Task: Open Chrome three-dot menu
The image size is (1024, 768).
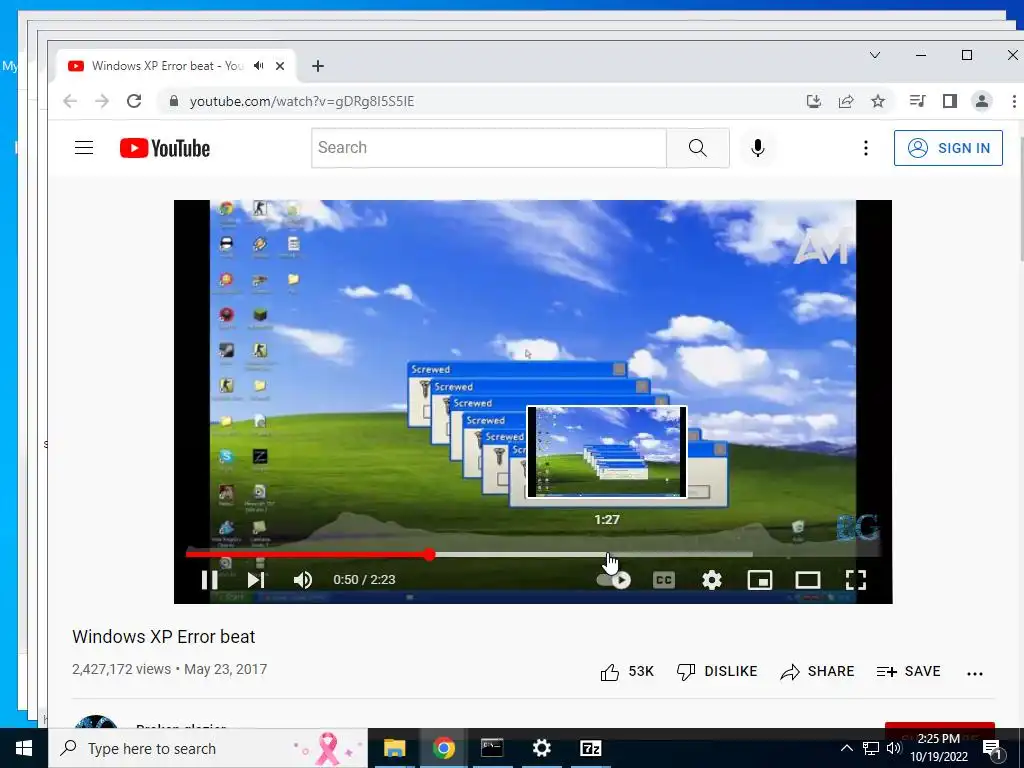Action: 1014,101
